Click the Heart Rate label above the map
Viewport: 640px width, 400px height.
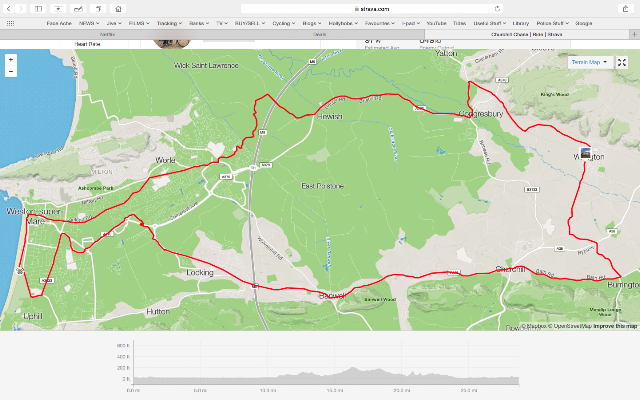point(87,44)
